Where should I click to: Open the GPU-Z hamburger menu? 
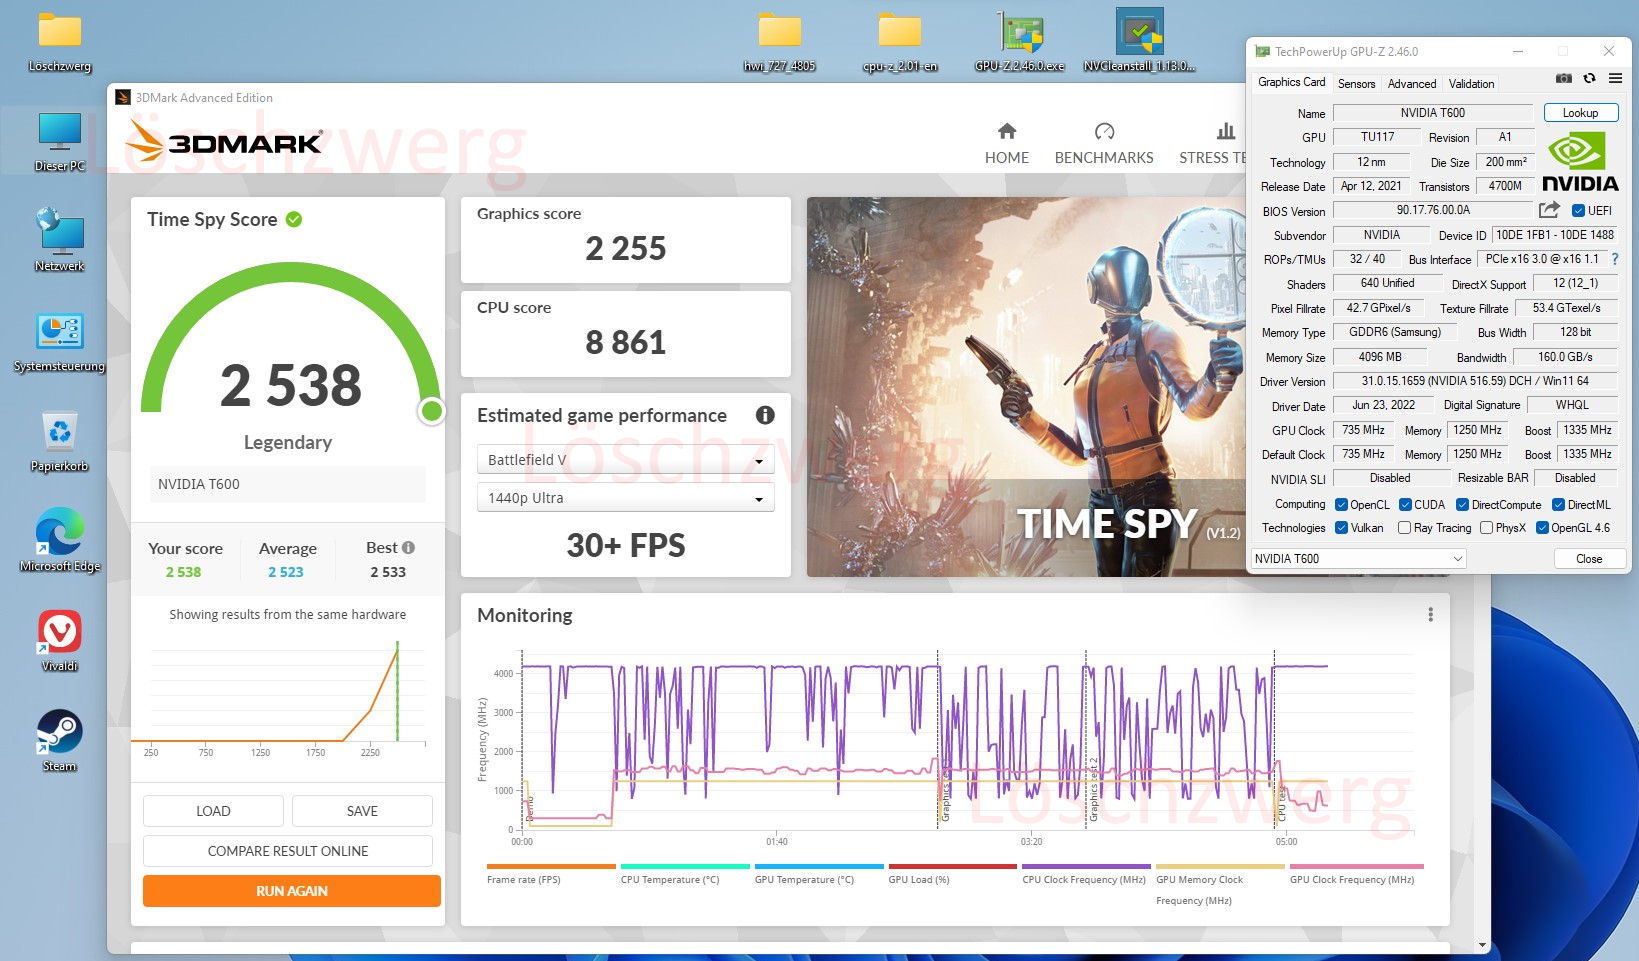pyautogui.click(x=1615, y=78)
